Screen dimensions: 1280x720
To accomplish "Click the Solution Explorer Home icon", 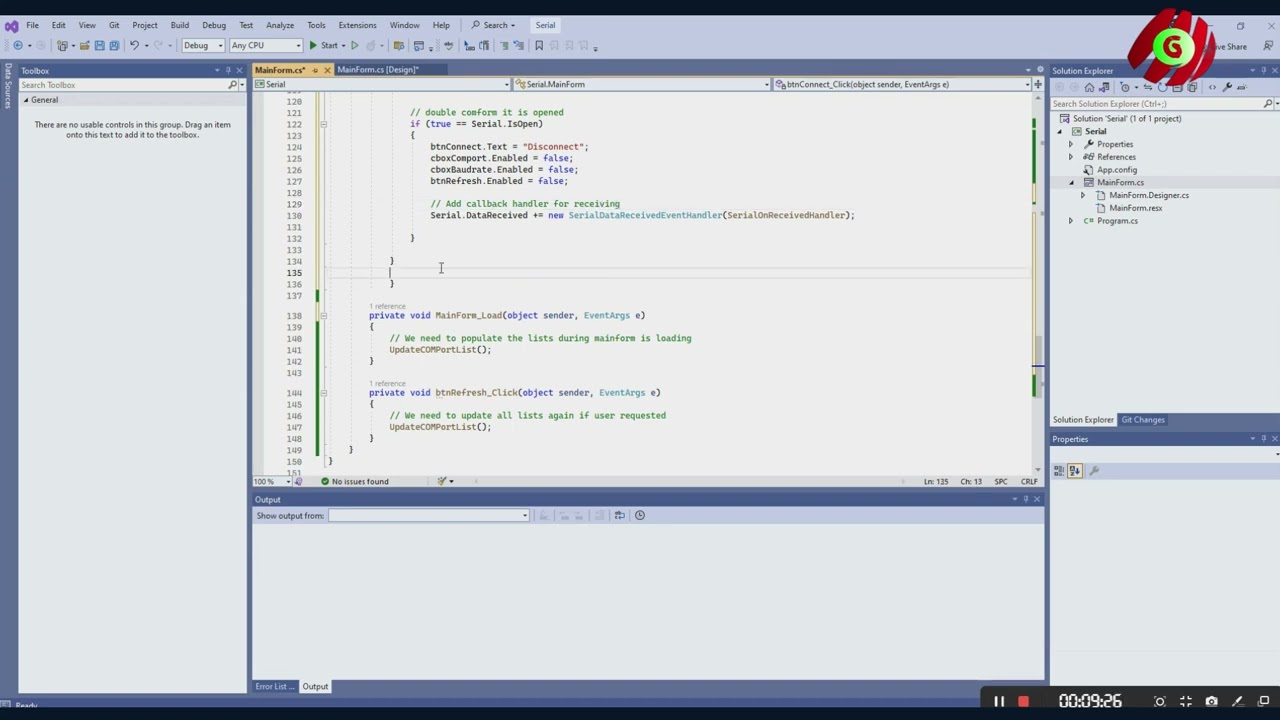I will click(1089, 87).
